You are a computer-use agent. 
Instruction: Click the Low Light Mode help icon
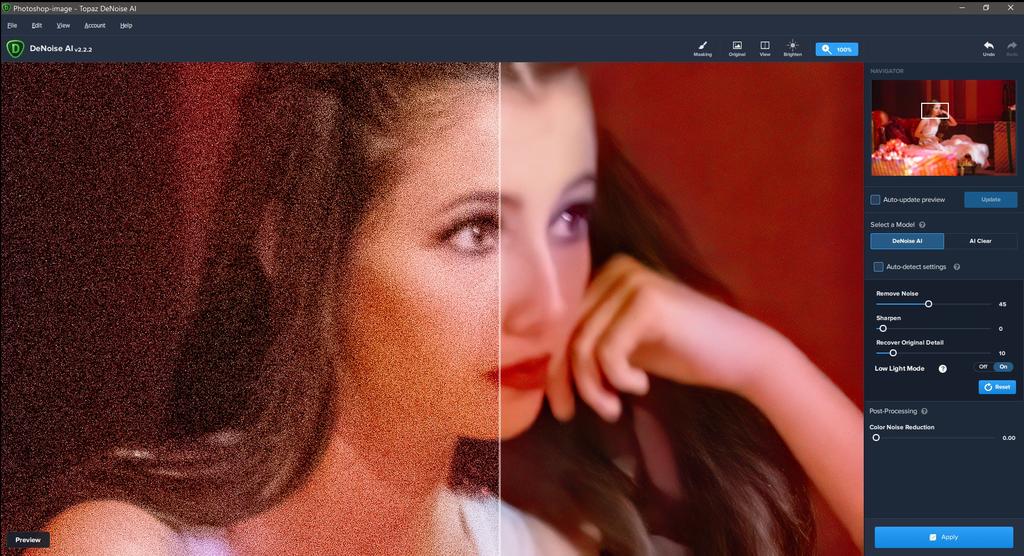click(x=942, y=369)
